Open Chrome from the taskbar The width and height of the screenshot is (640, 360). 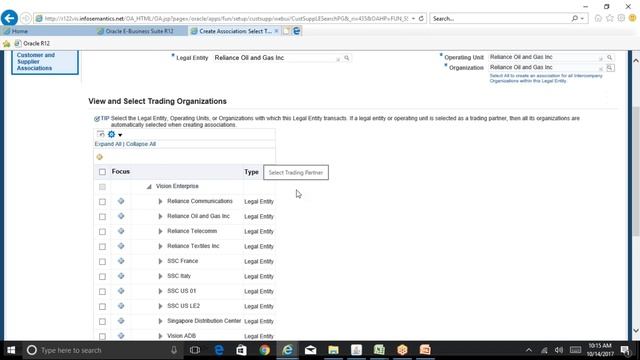(x=264, y=350)
